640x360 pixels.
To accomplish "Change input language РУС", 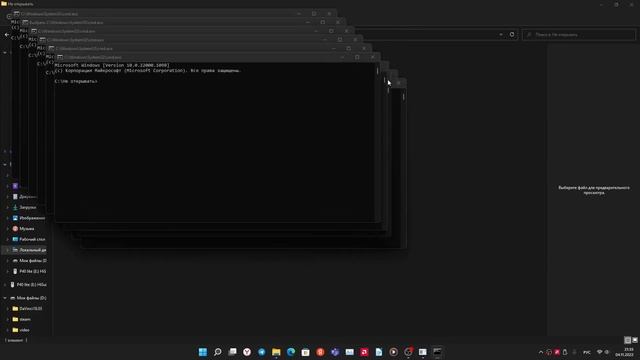I will tap(587, 352).
